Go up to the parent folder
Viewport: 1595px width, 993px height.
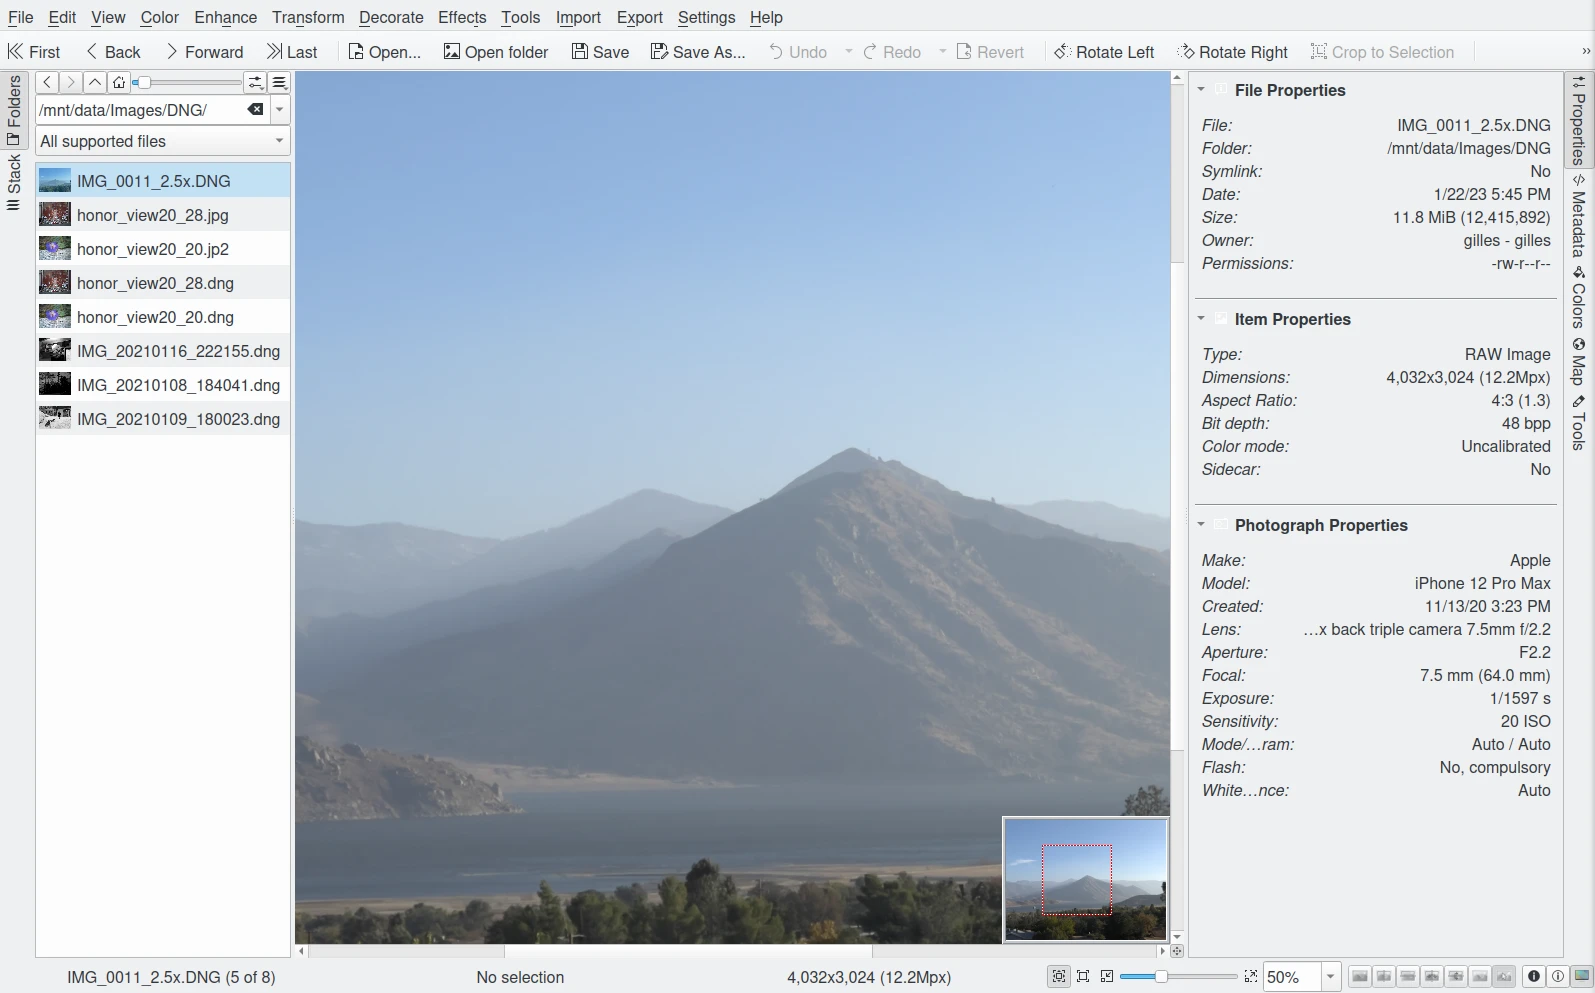94,82
